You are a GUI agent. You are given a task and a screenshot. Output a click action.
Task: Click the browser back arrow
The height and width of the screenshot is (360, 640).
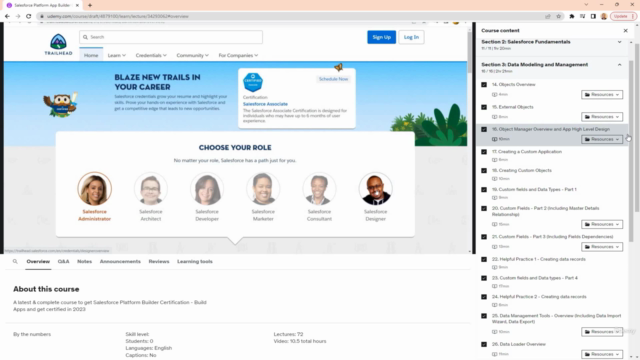pyautogui.click(x=7, y=16)
